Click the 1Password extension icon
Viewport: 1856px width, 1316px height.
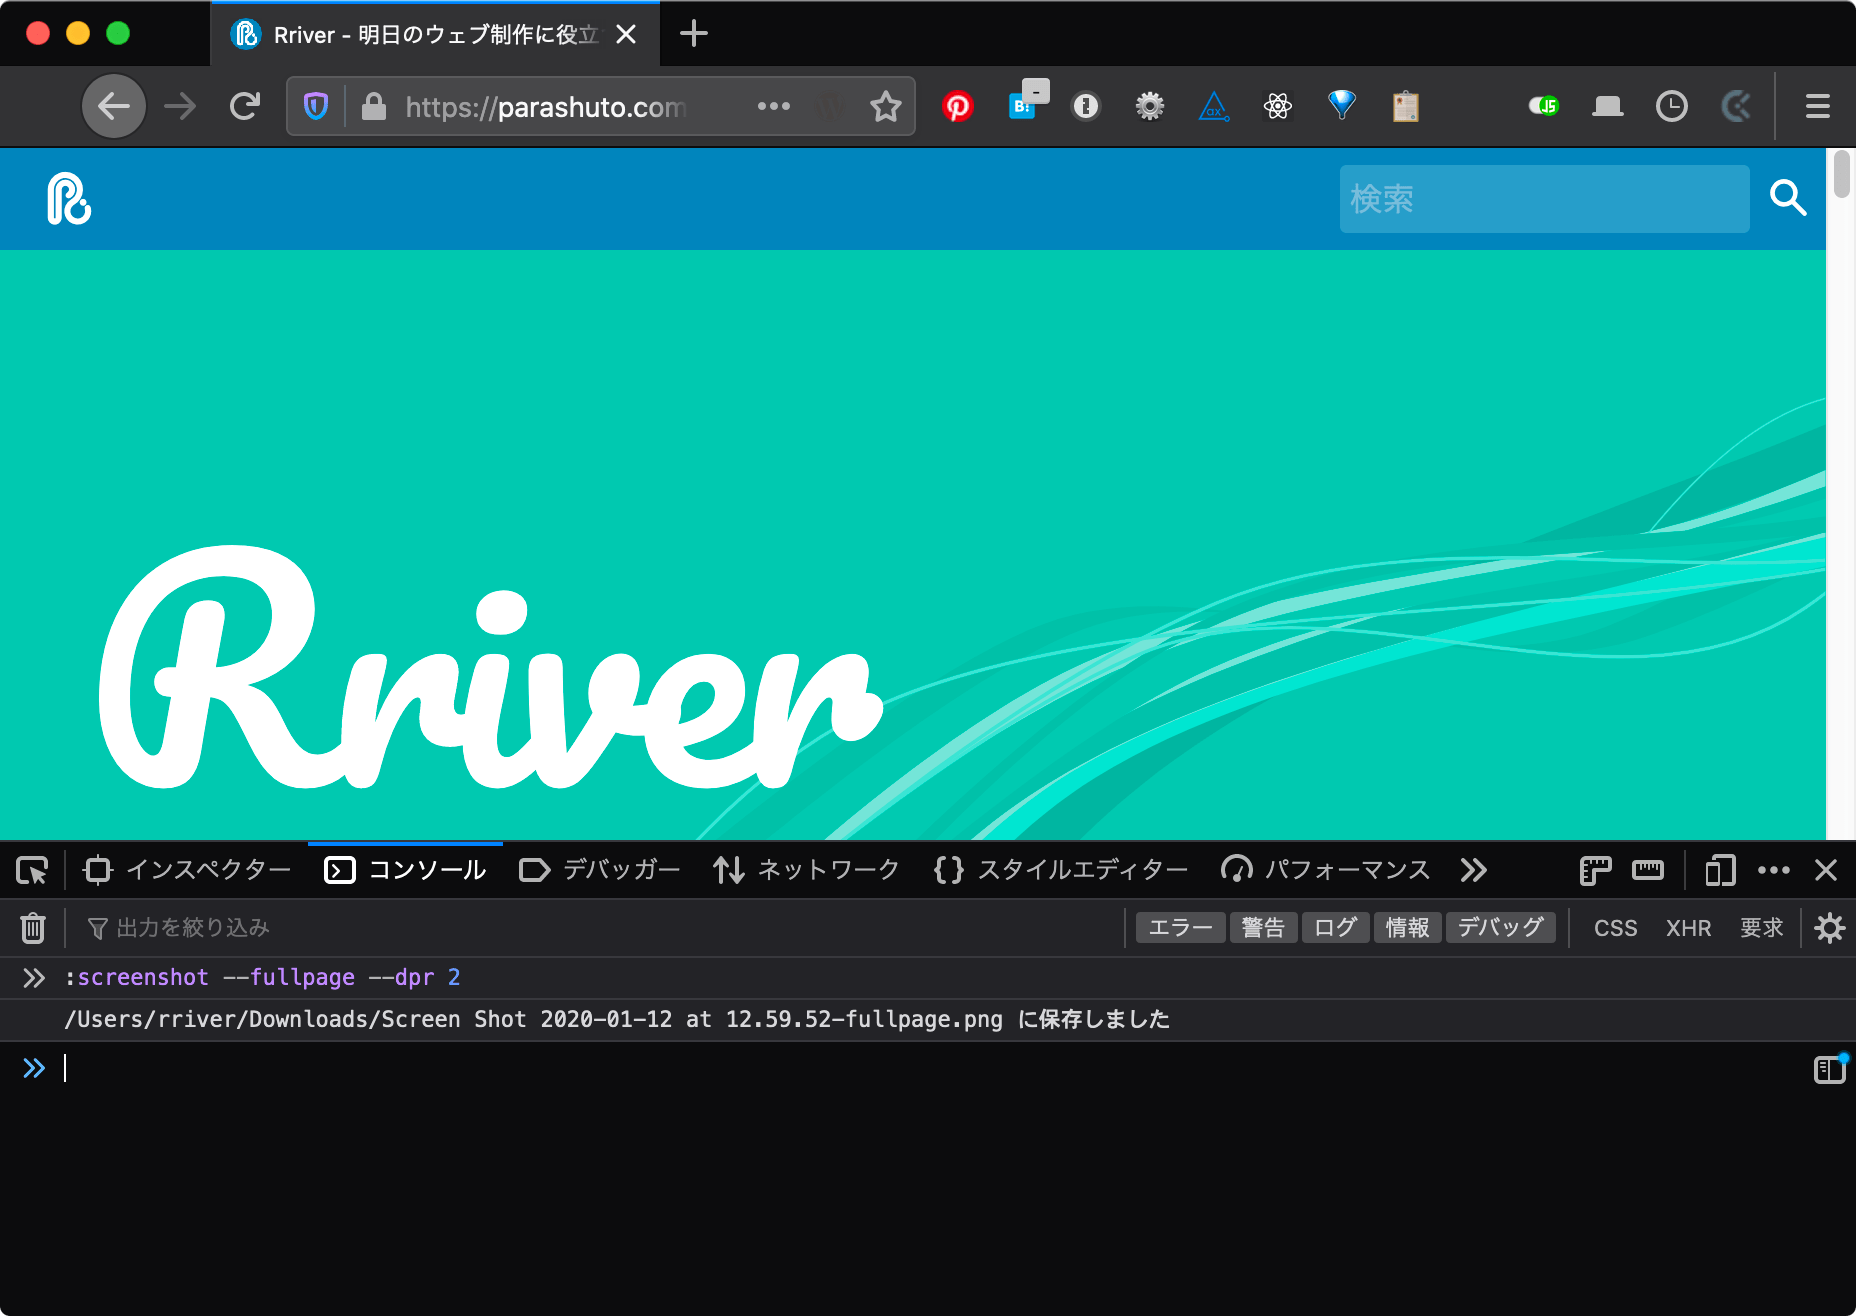click(x=1086, y=106)
